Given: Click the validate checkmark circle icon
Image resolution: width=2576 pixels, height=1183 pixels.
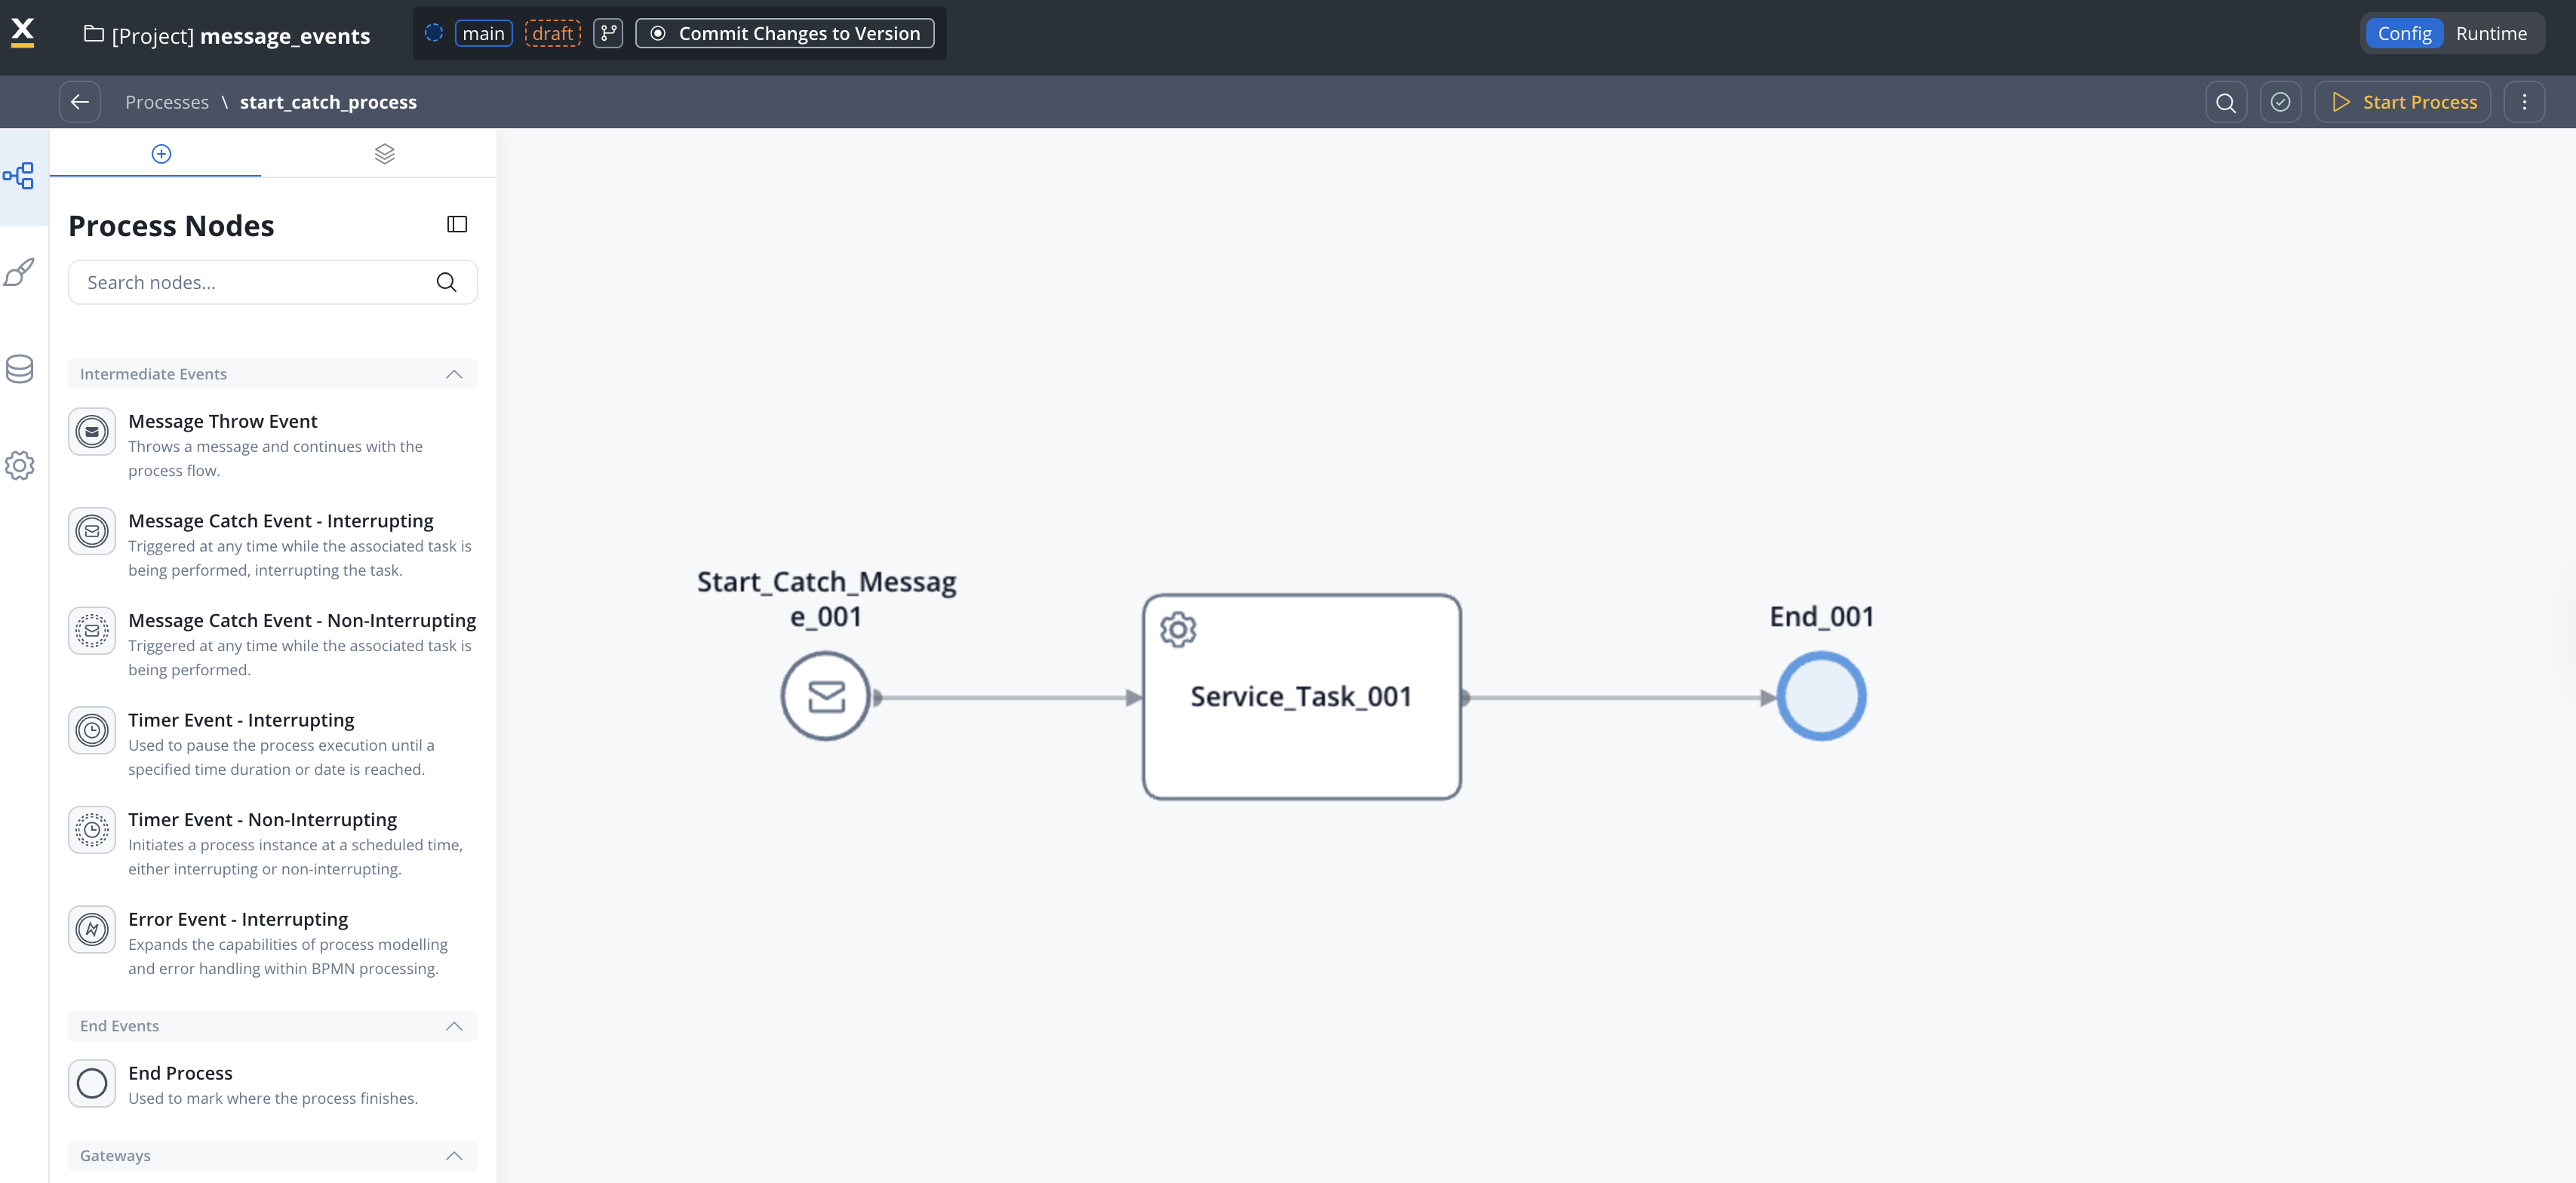Looking at the screenshot, I should click(2280, 102).
